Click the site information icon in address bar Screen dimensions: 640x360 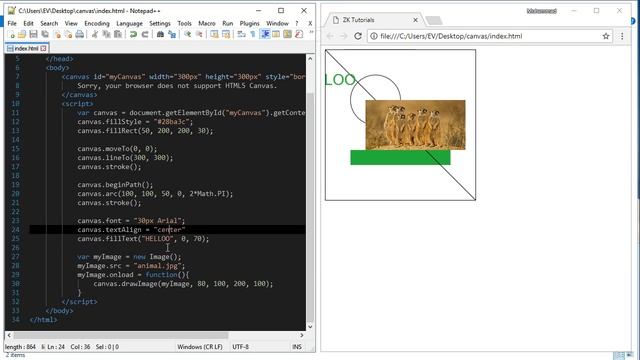point(373,36)
